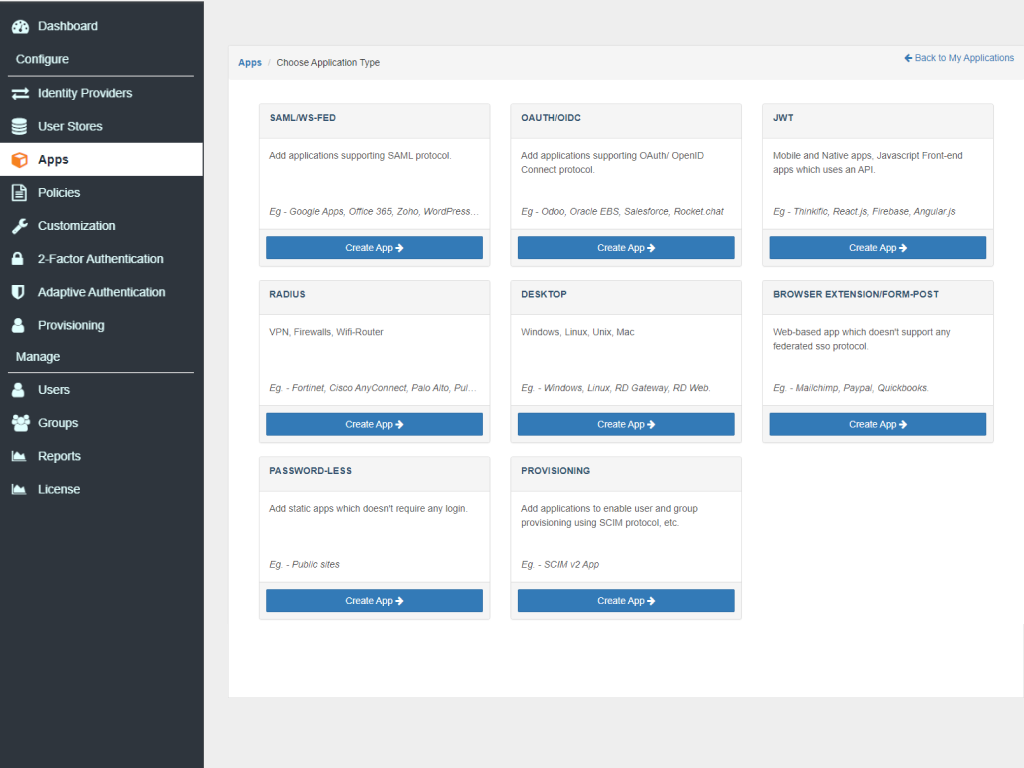
Task: Click the Reports chart icon
Action: tap(19, 456)
